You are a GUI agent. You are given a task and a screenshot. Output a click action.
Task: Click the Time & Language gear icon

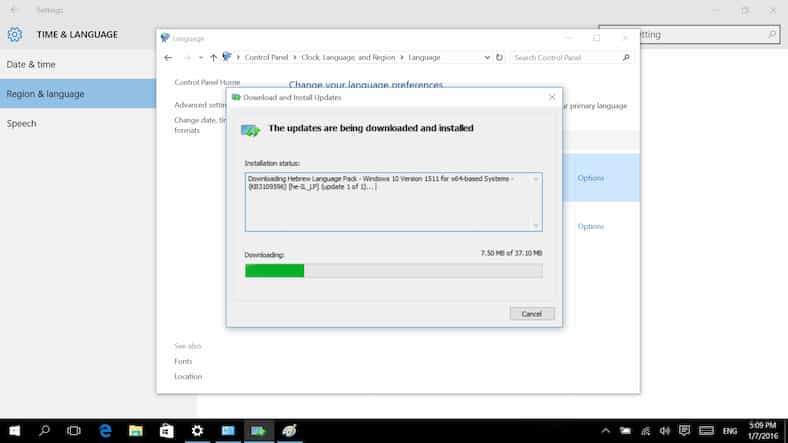(14, 35)
